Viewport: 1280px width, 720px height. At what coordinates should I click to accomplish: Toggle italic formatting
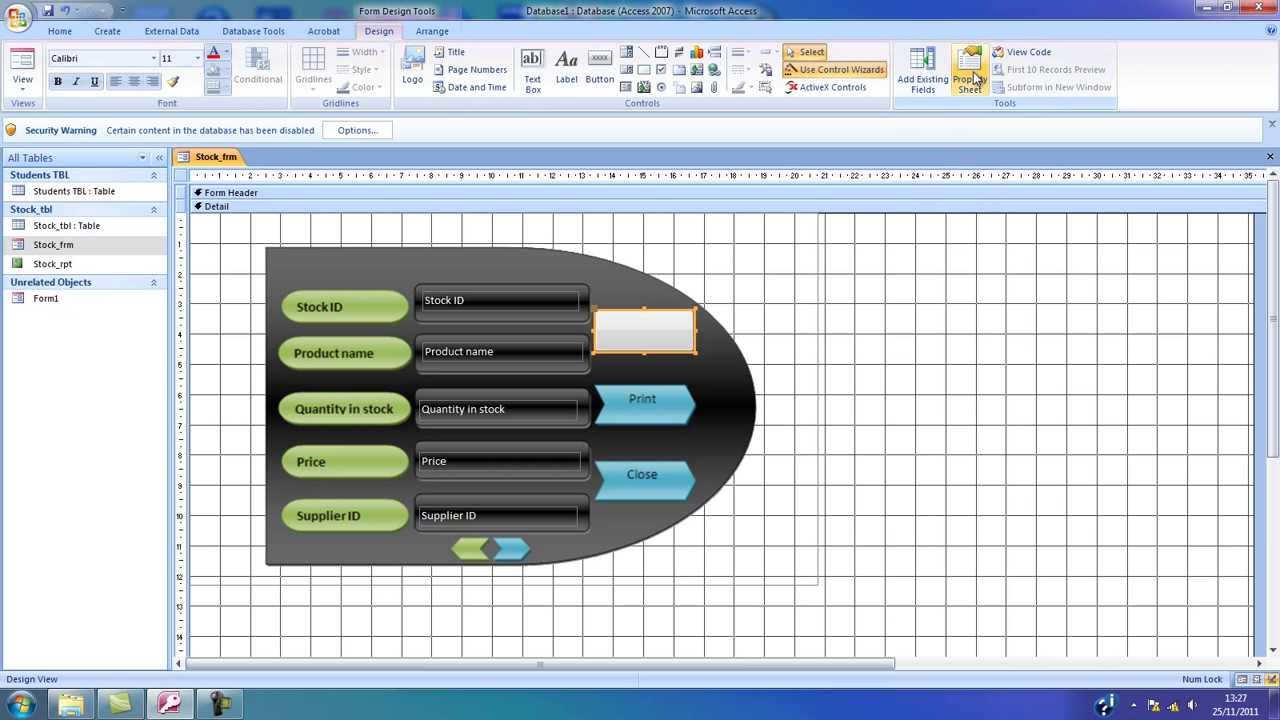coord(76,82)
